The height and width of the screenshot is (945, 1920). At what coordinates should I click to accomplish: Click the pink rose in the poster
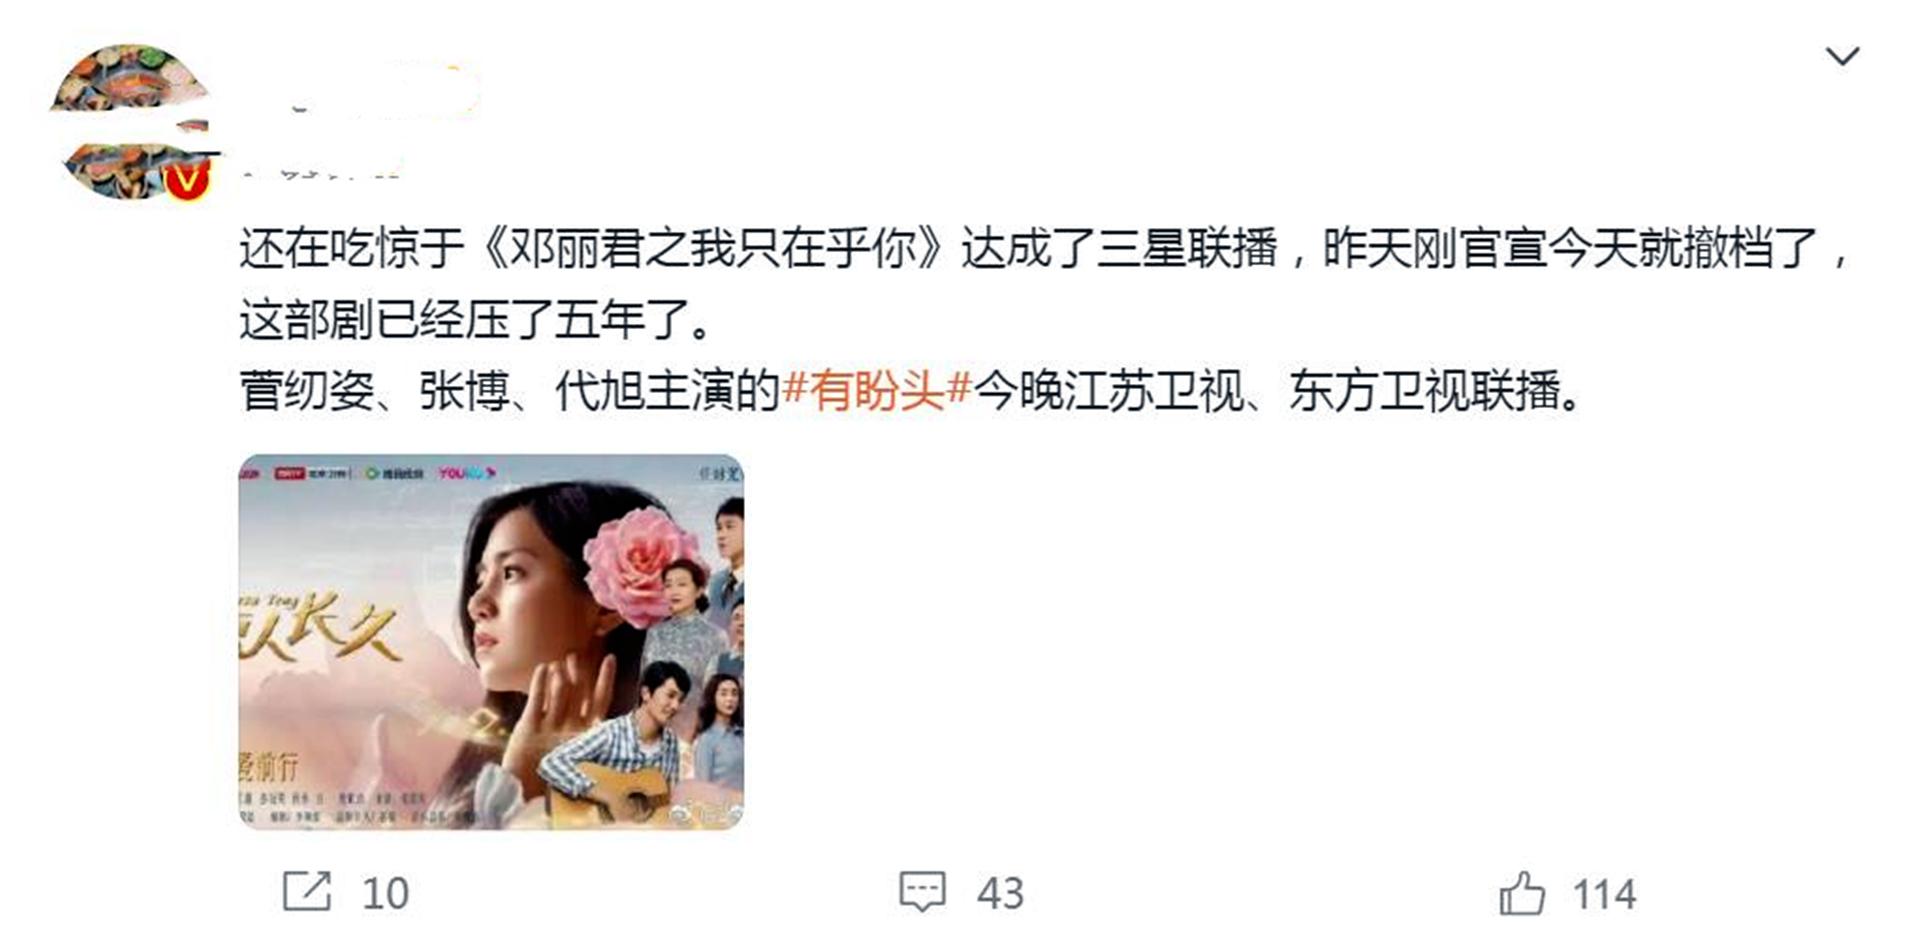coord(645,566)
